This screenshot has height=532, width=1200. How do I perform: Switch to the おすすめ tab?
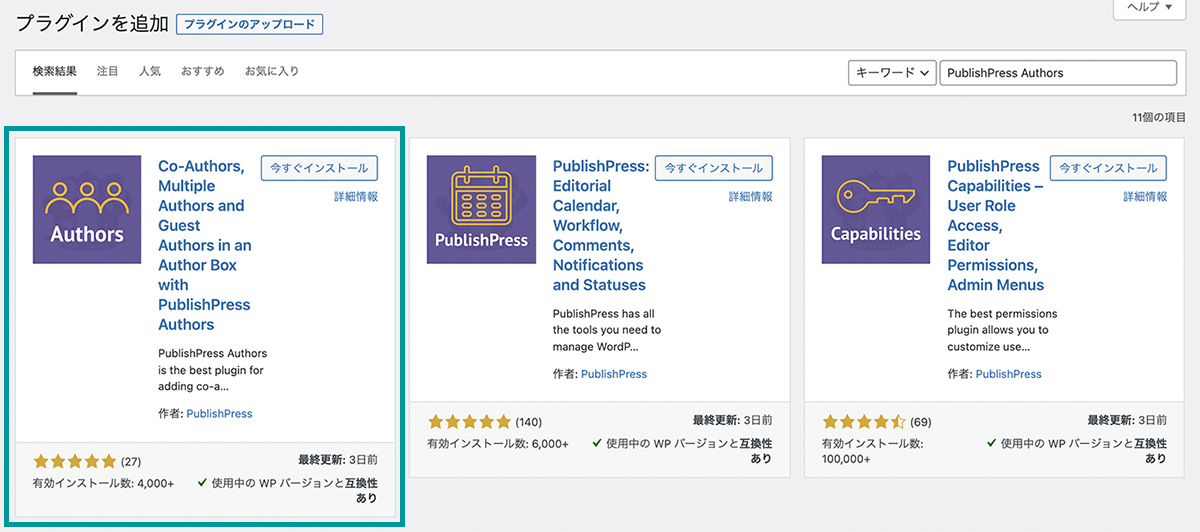(x=203, y=72)
